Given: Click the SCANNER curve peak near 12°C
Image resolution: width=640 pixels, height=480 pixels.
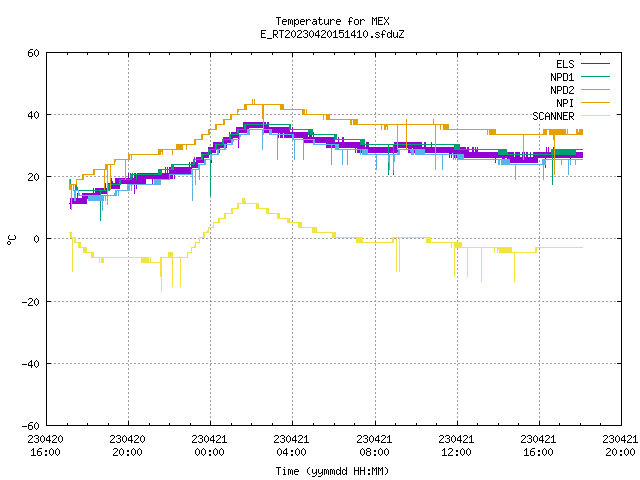Looking at the screenshot, I should (x=244, y=200).
